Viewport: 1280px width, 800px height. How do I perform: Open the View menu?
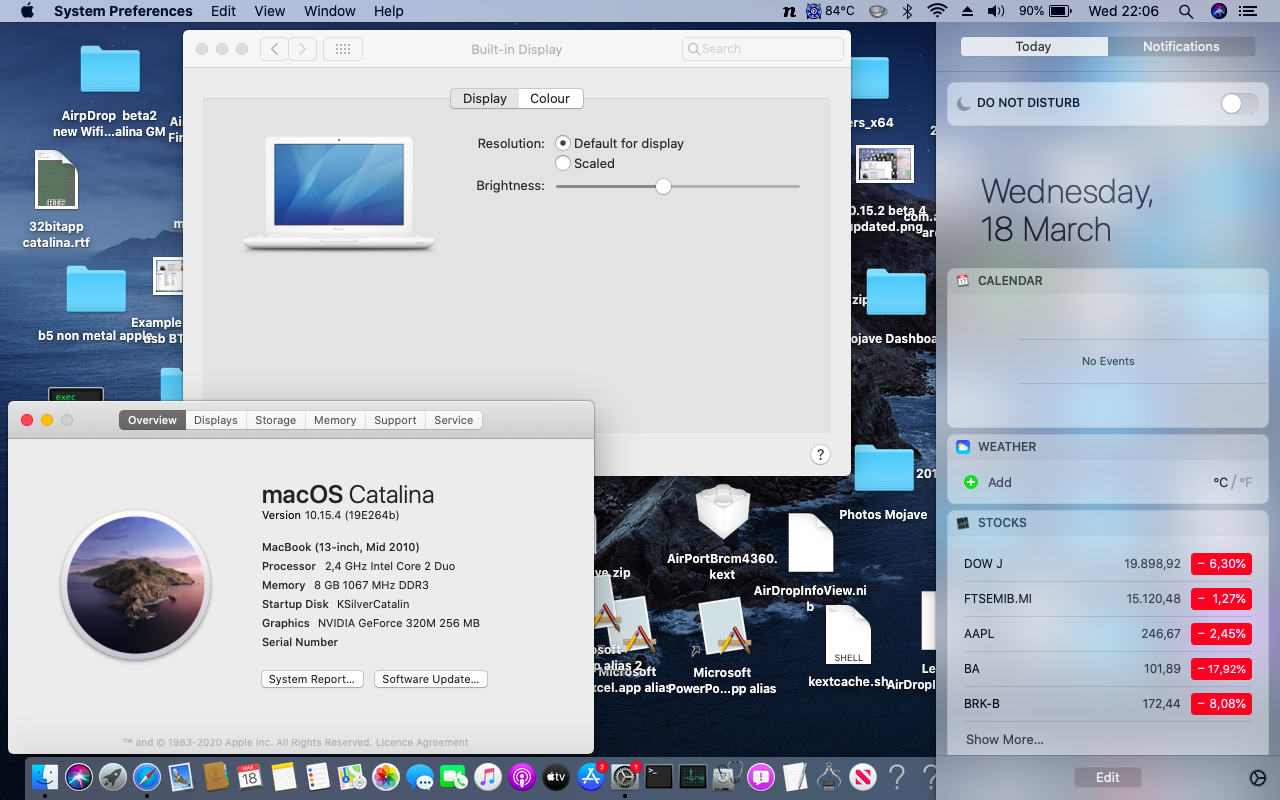(270, 11)
